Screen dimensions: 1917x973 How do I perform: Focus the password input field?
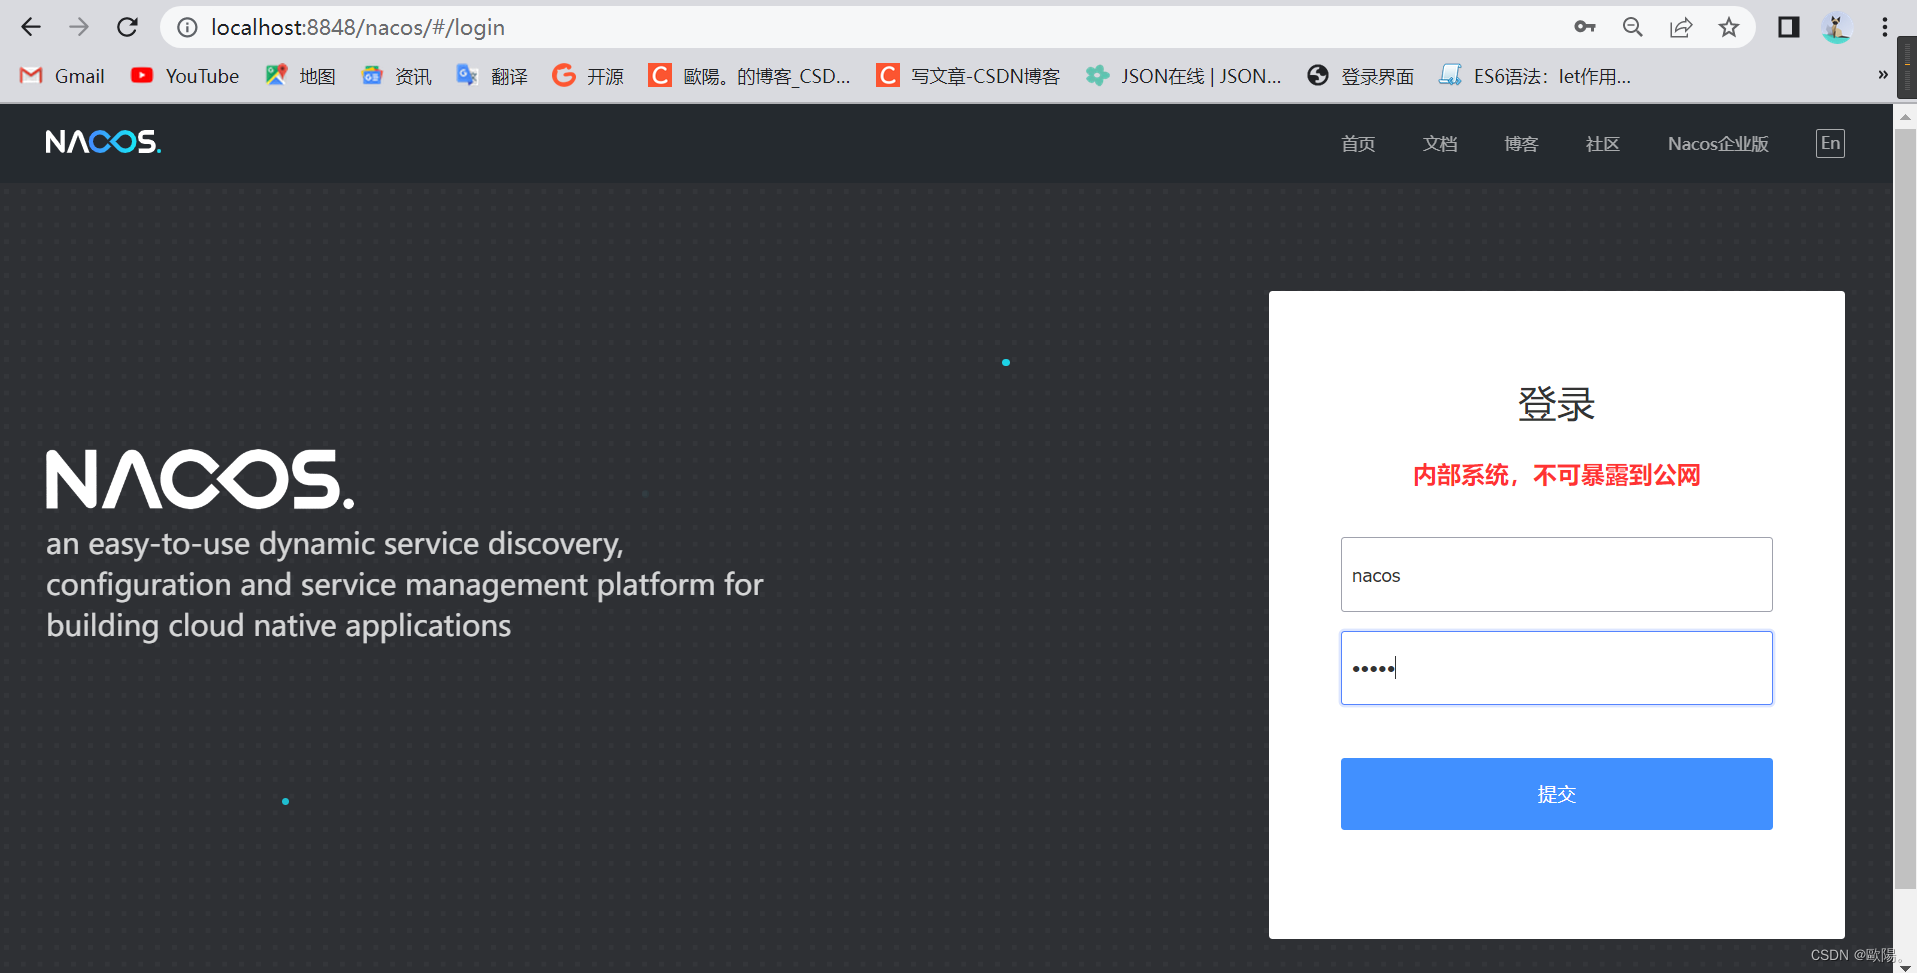click(1556, 668)
